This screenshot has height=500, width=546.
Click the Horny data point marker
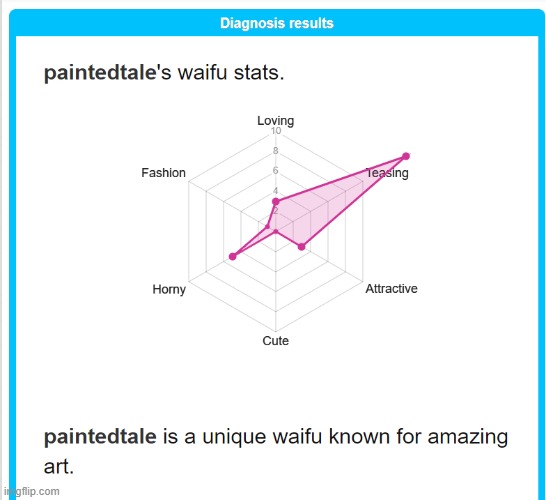(233, 256)
